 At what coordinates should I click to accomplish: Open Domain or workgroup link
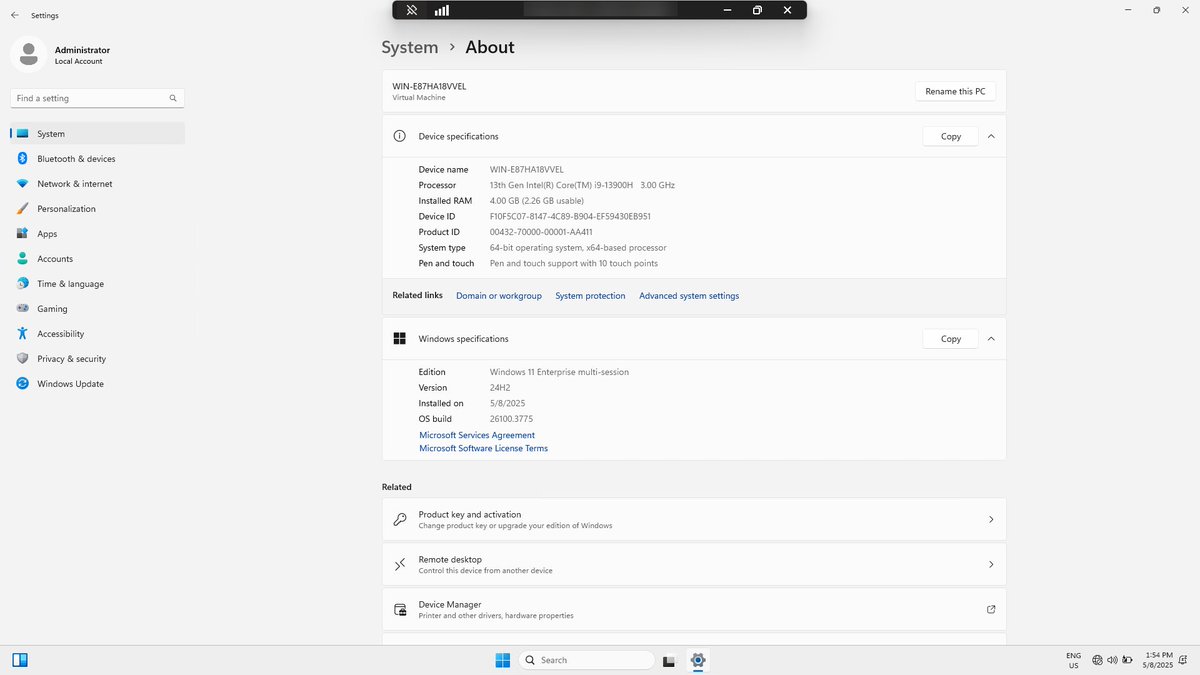499,296
